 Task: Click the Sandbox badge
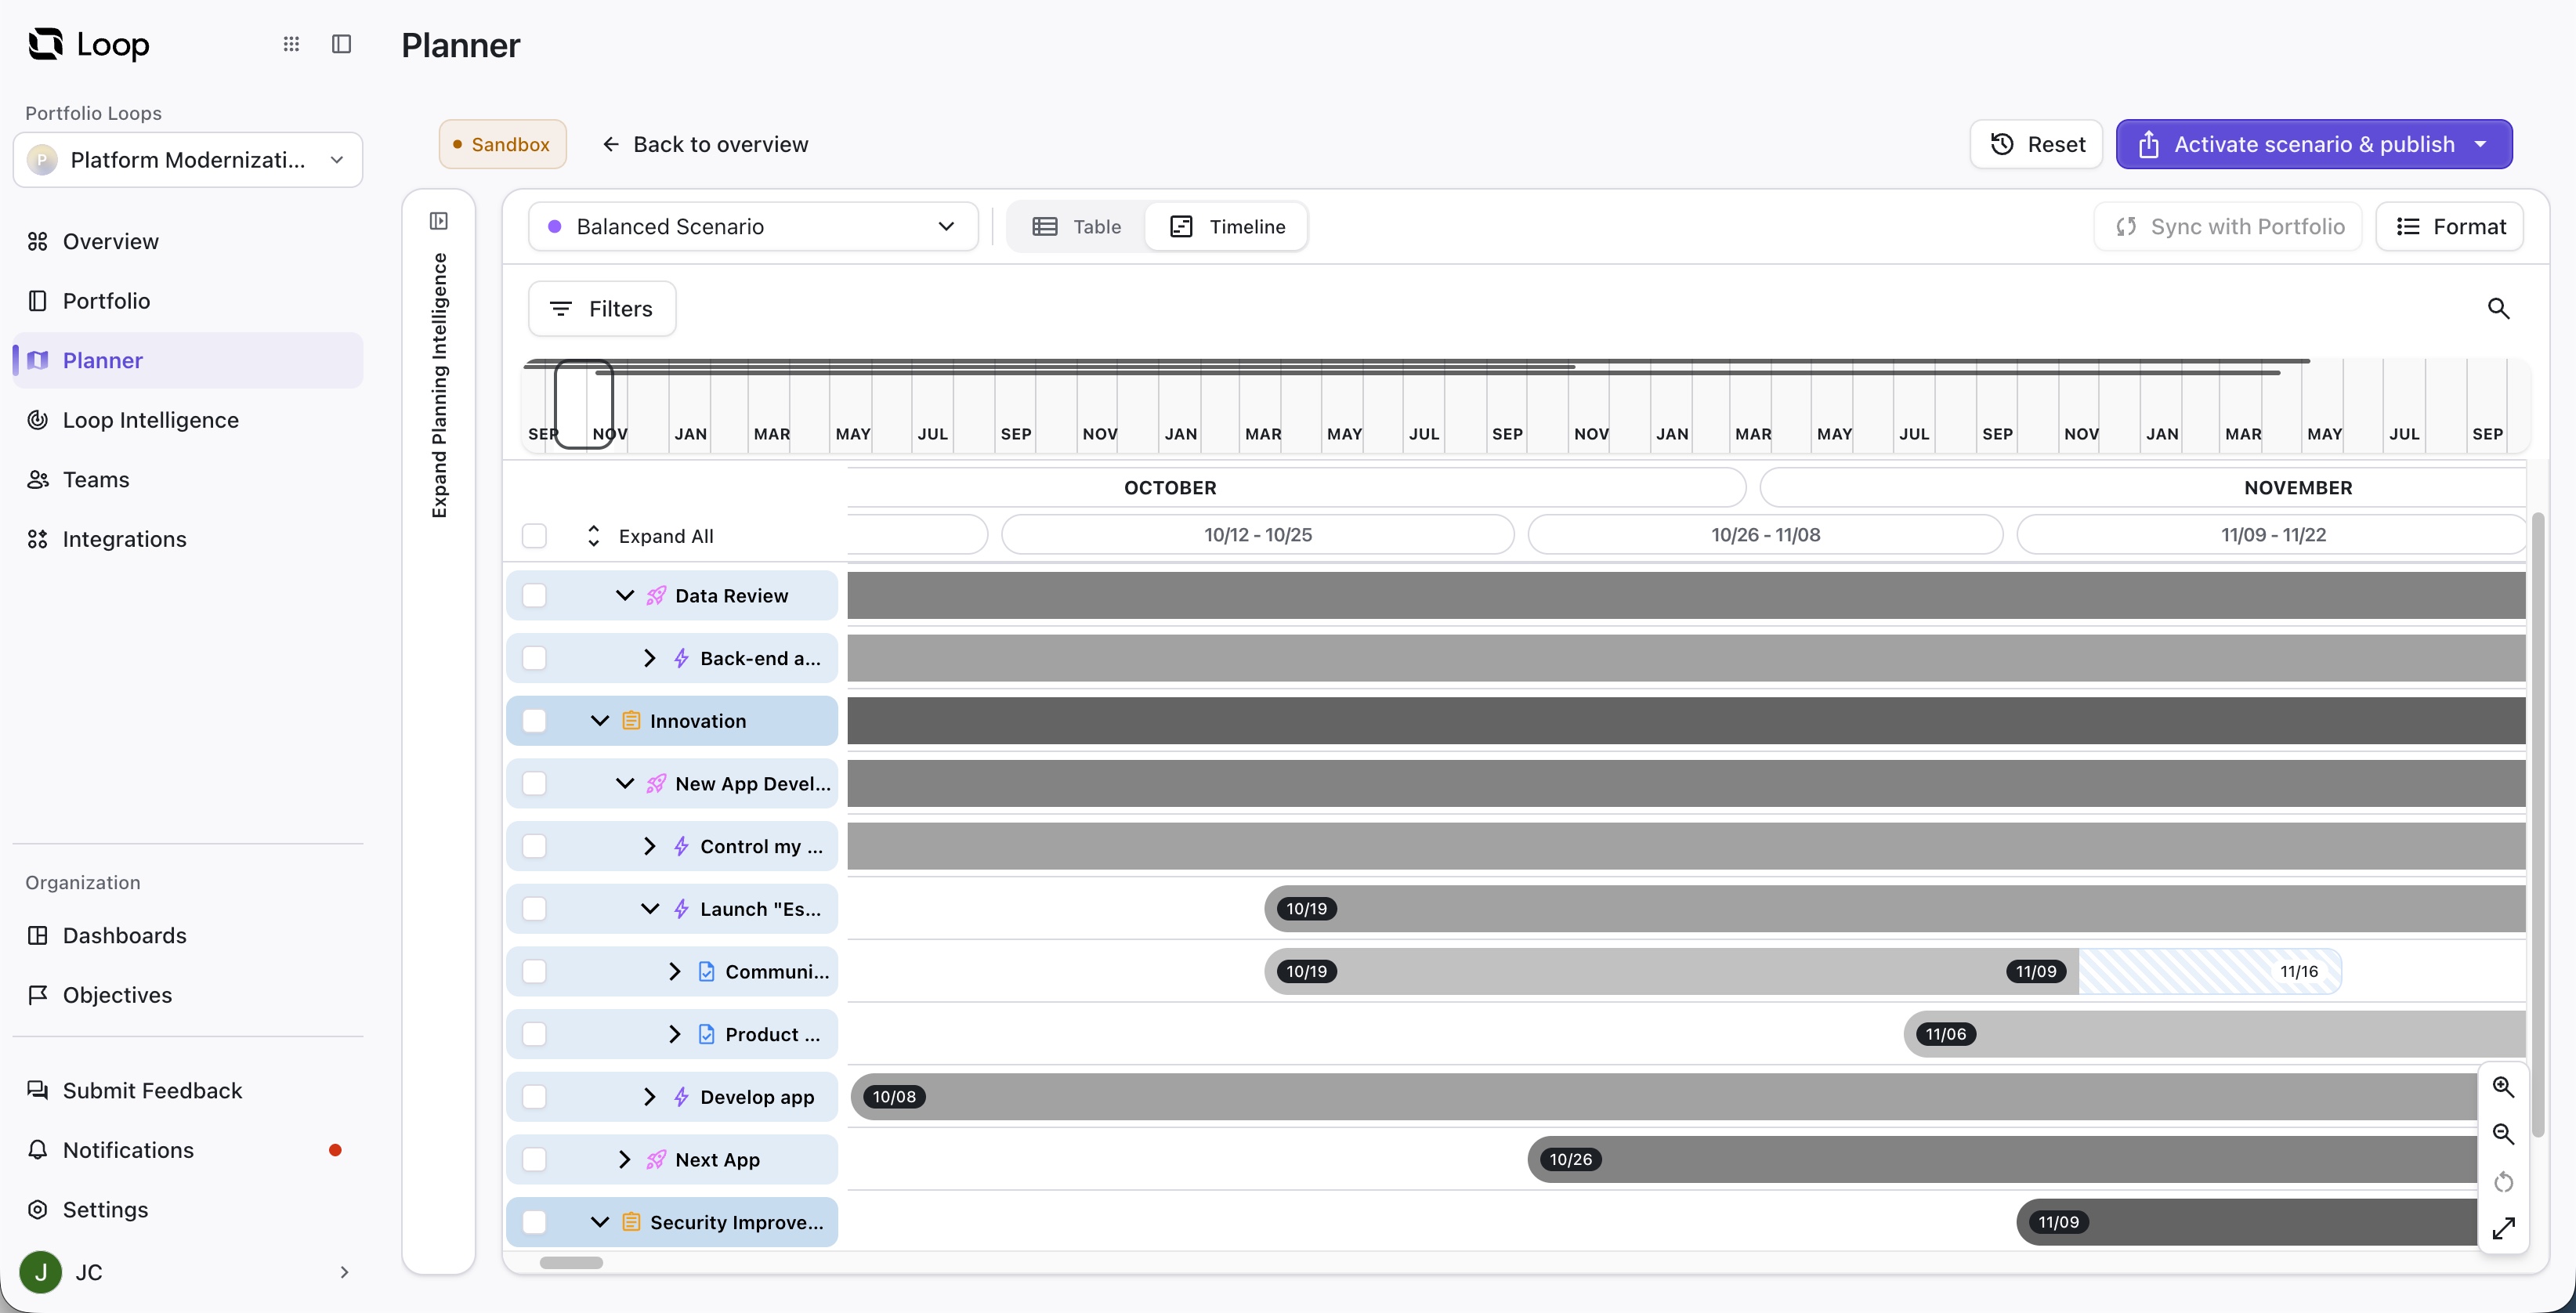tap(502, 144)
